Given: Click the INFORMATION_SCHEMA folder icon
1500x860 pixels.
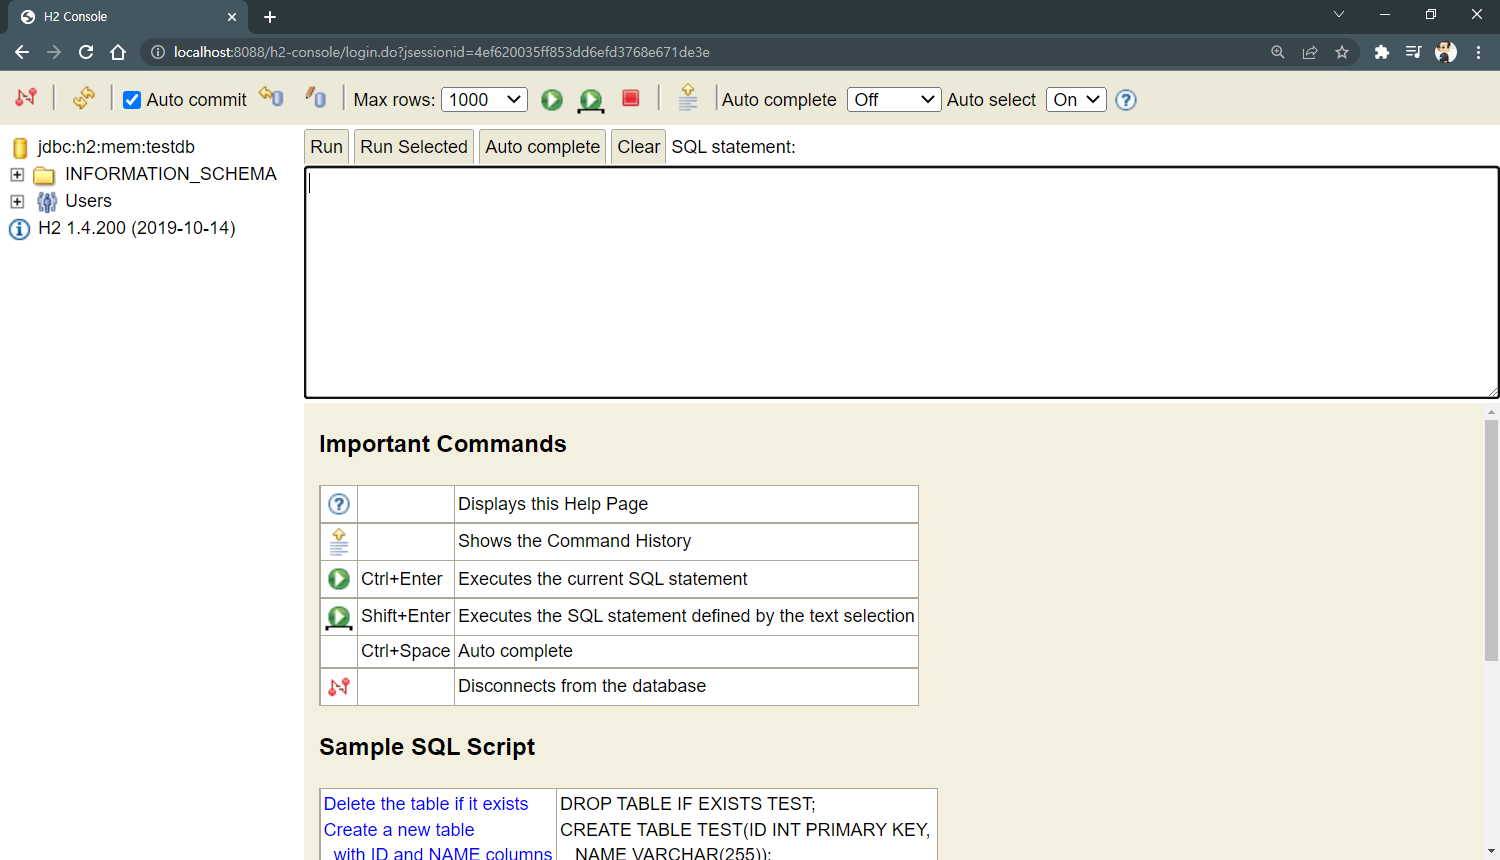Looking at the screenshot, I should [x=44, y=175].
